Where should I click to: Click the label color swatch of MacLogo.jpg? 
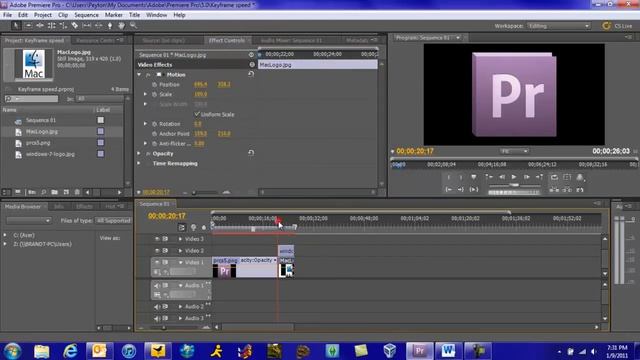100,131
